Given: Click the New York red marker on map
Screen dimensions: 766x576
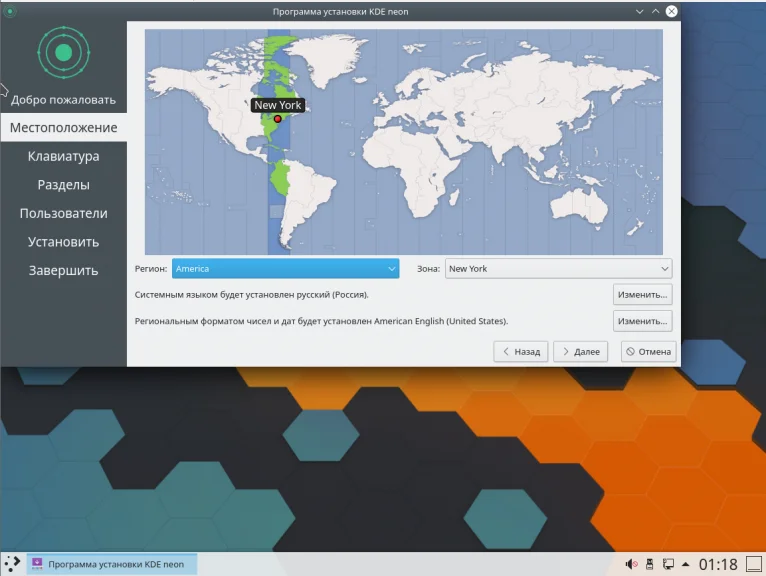Looking at the screenshot, I should pos(277,119).
